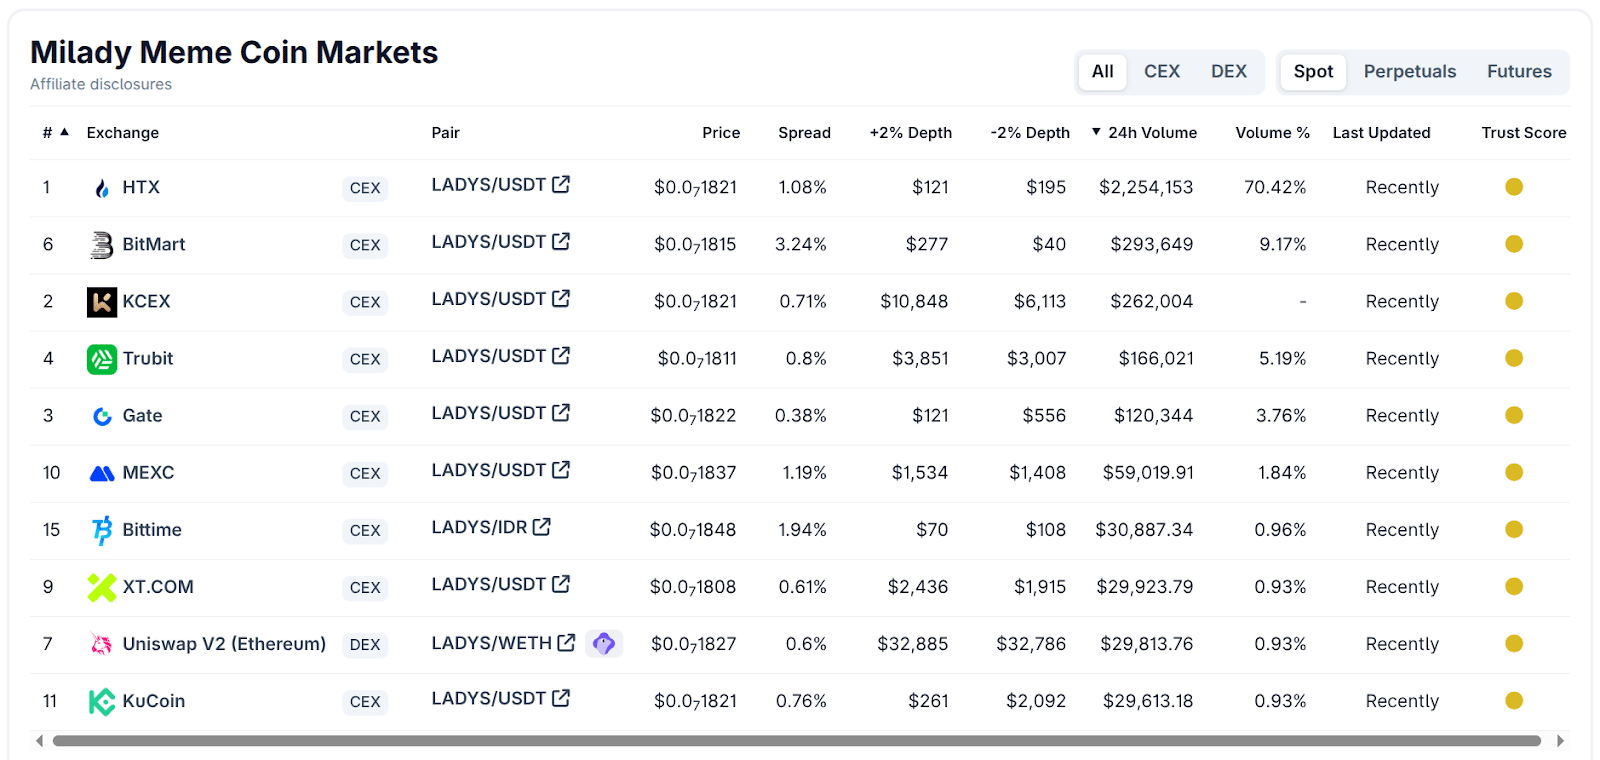Click the KCEX exchange logo

(102, 302)
